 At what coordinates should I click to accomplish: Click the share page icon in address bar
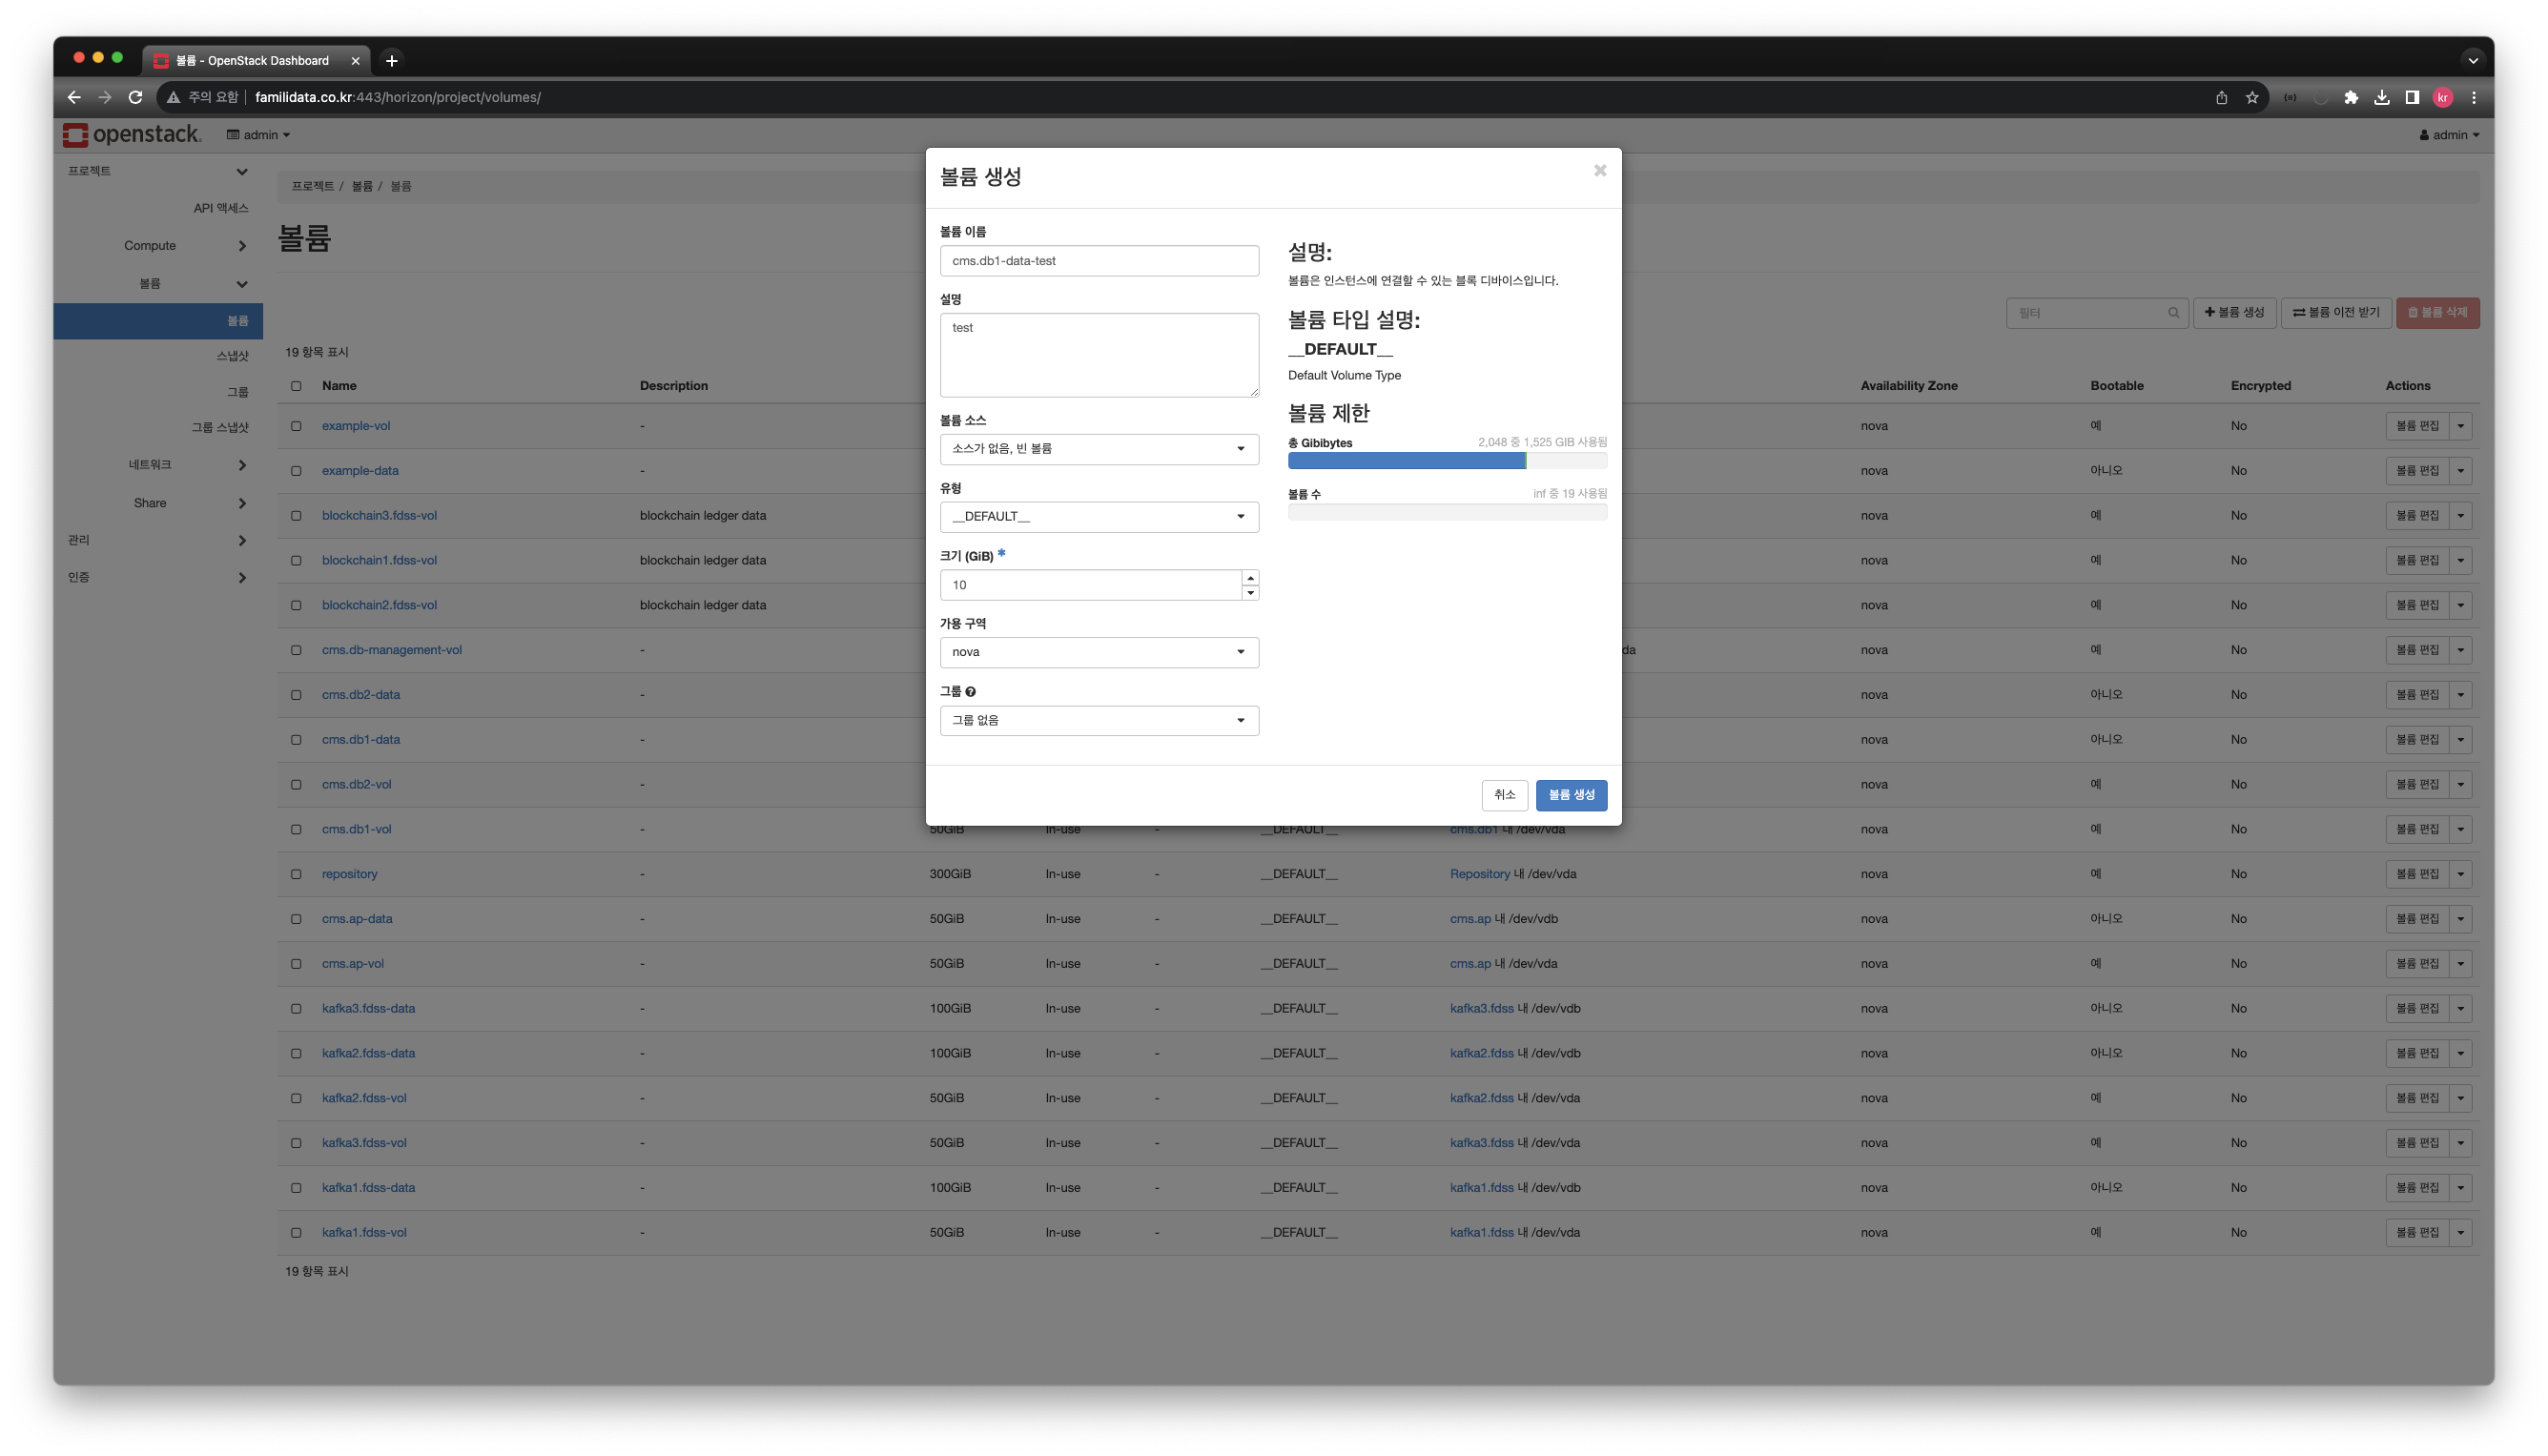click(x=2221, y=97)
